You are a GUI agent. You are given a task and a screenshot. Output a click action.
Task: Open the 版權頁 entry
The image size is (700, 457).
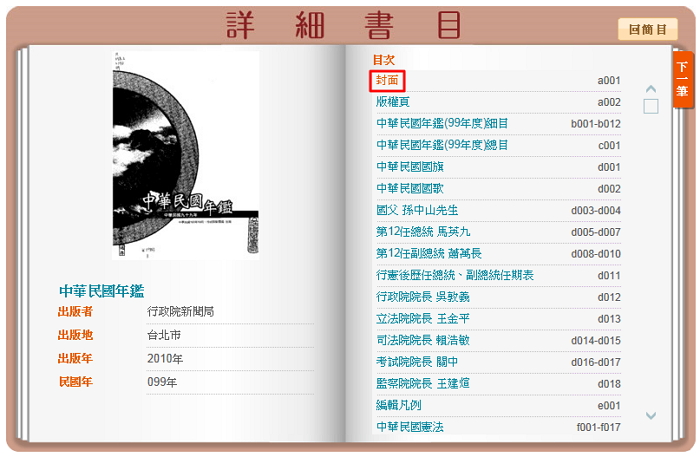[x=393, y=102]
